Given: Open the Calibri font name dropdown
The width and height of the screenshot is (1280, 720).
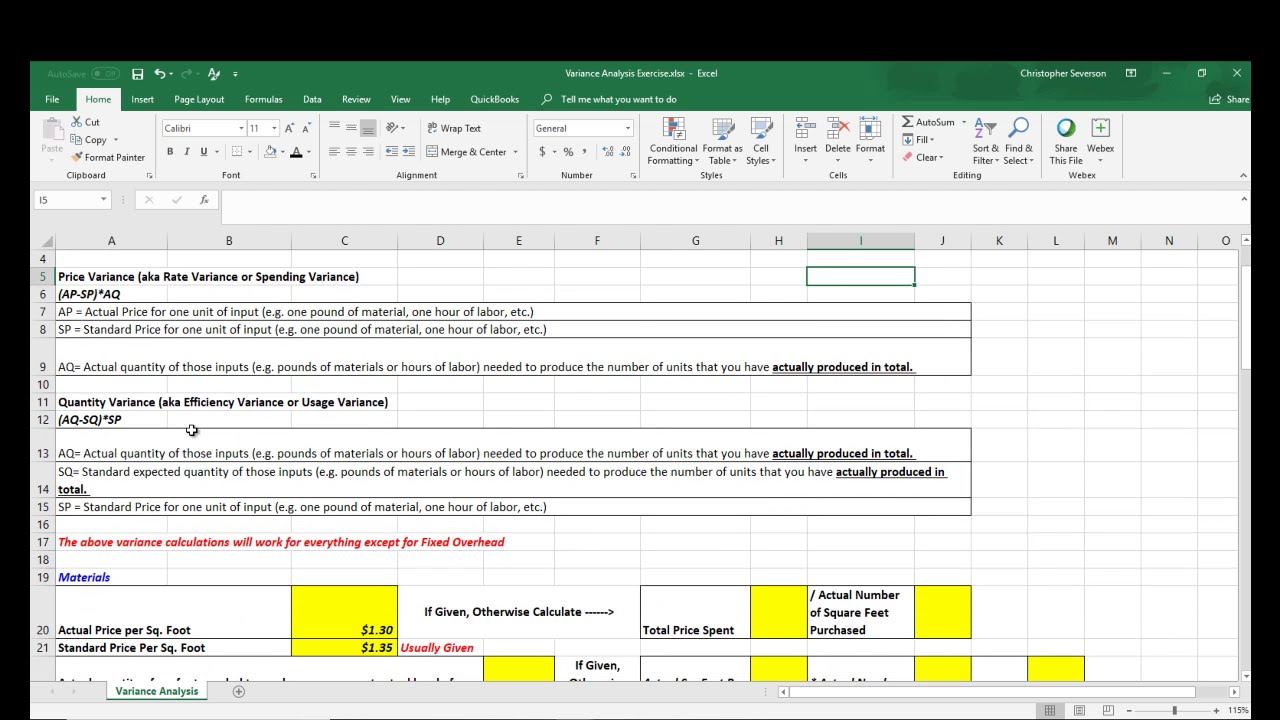Looking at the screenshot, I should tap(241, 128).
